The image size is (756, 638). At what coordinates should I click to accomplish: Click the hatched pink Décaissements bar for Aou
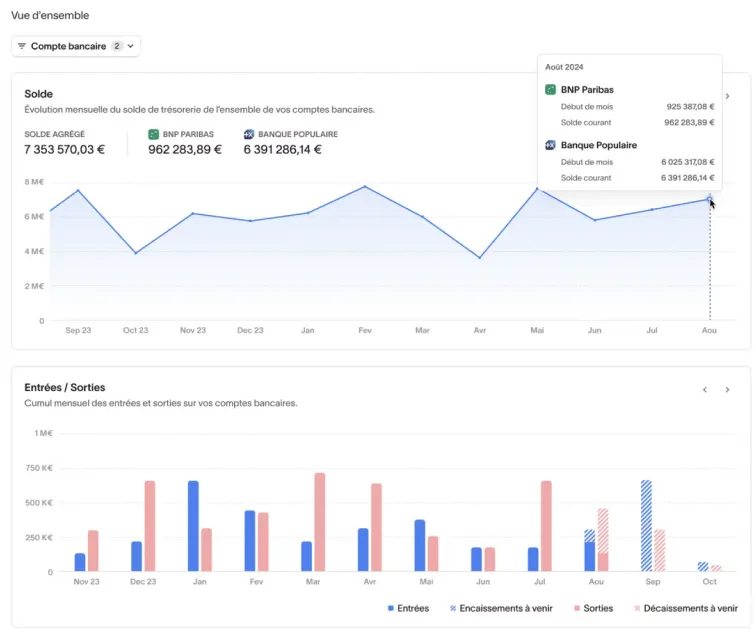click(603, 530)
